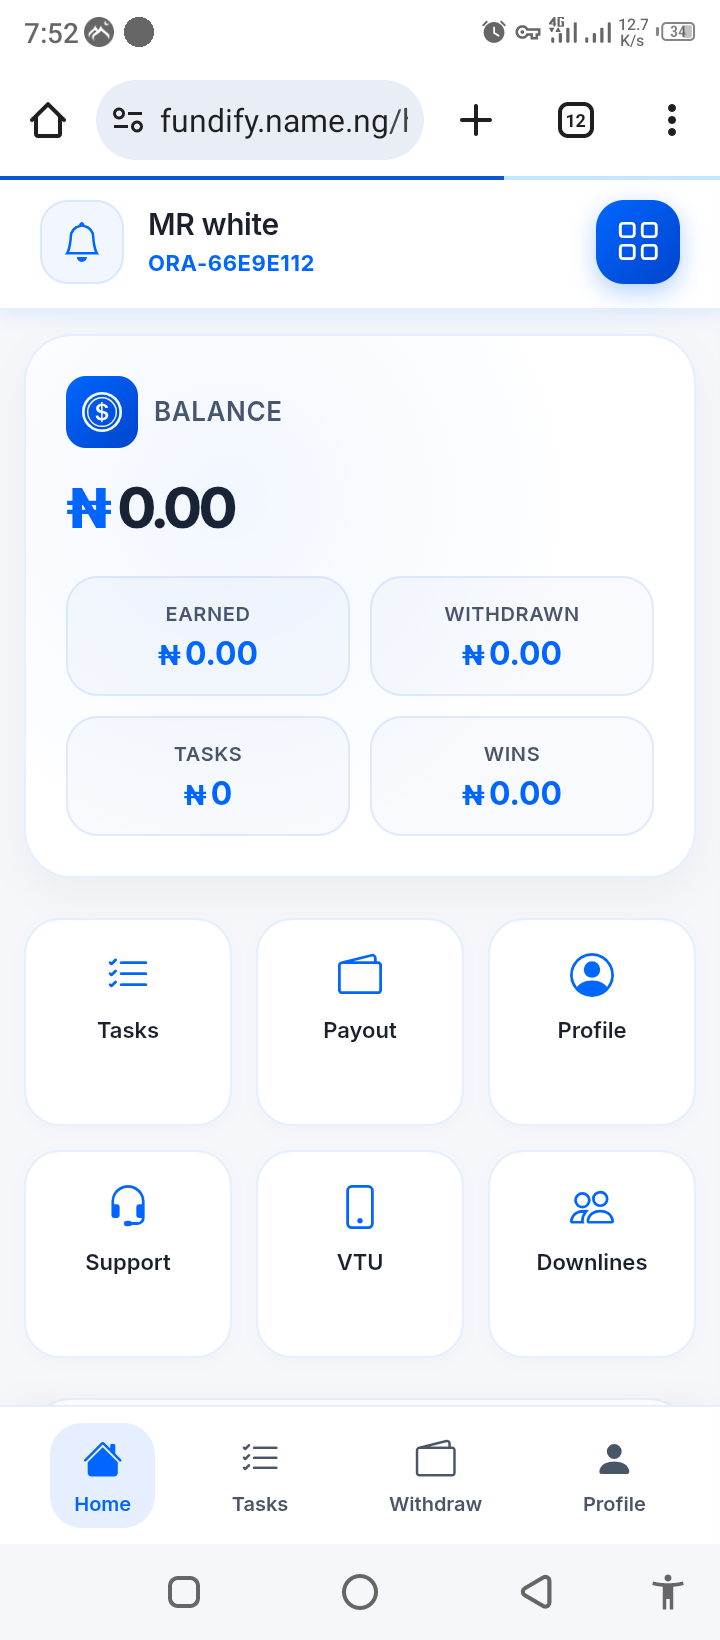The height and width of the screenshot is (1640, 720).
Task: Open the Profile bottom tab
Action: coord(614,1476)
